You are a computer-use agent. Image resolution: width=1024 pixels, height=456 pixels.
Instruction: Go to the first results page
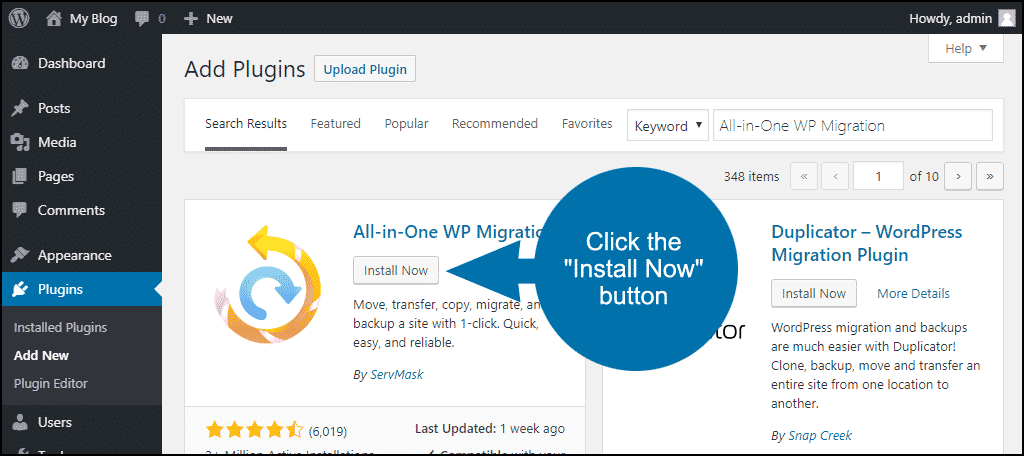(x=804, y=176)
